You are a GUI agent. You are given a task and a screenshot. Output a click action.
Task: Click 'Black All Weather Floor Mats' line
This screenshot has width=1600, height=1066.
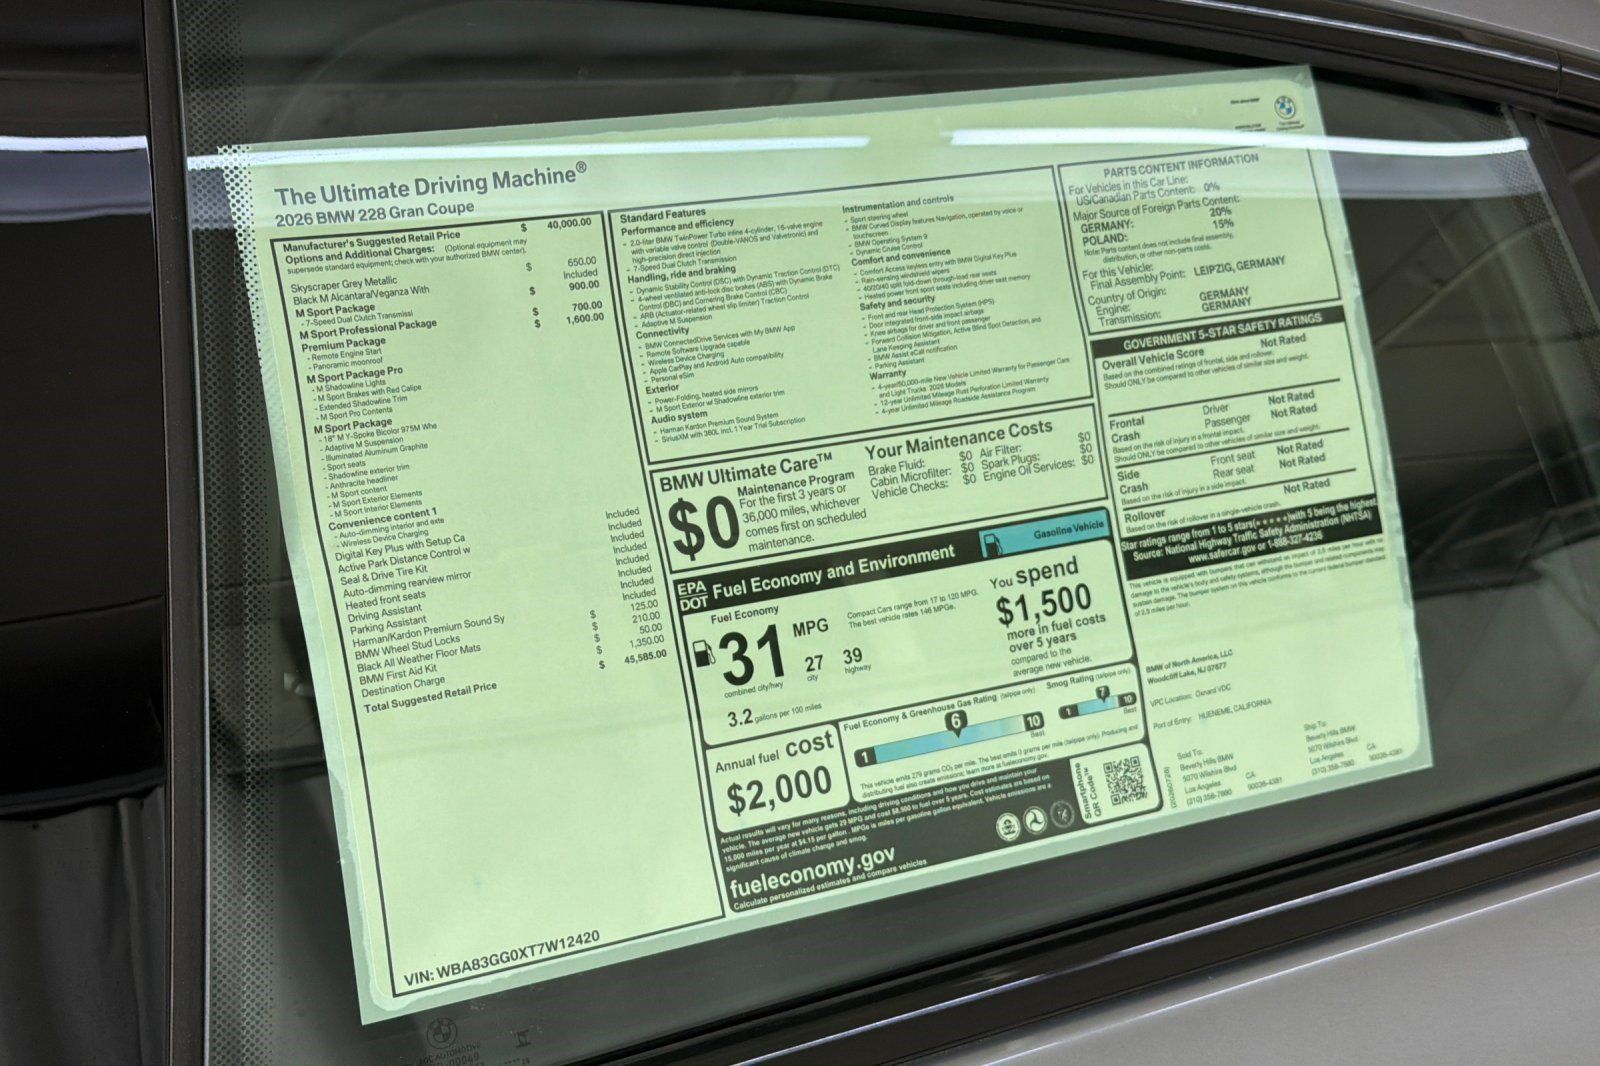[419, 657]
